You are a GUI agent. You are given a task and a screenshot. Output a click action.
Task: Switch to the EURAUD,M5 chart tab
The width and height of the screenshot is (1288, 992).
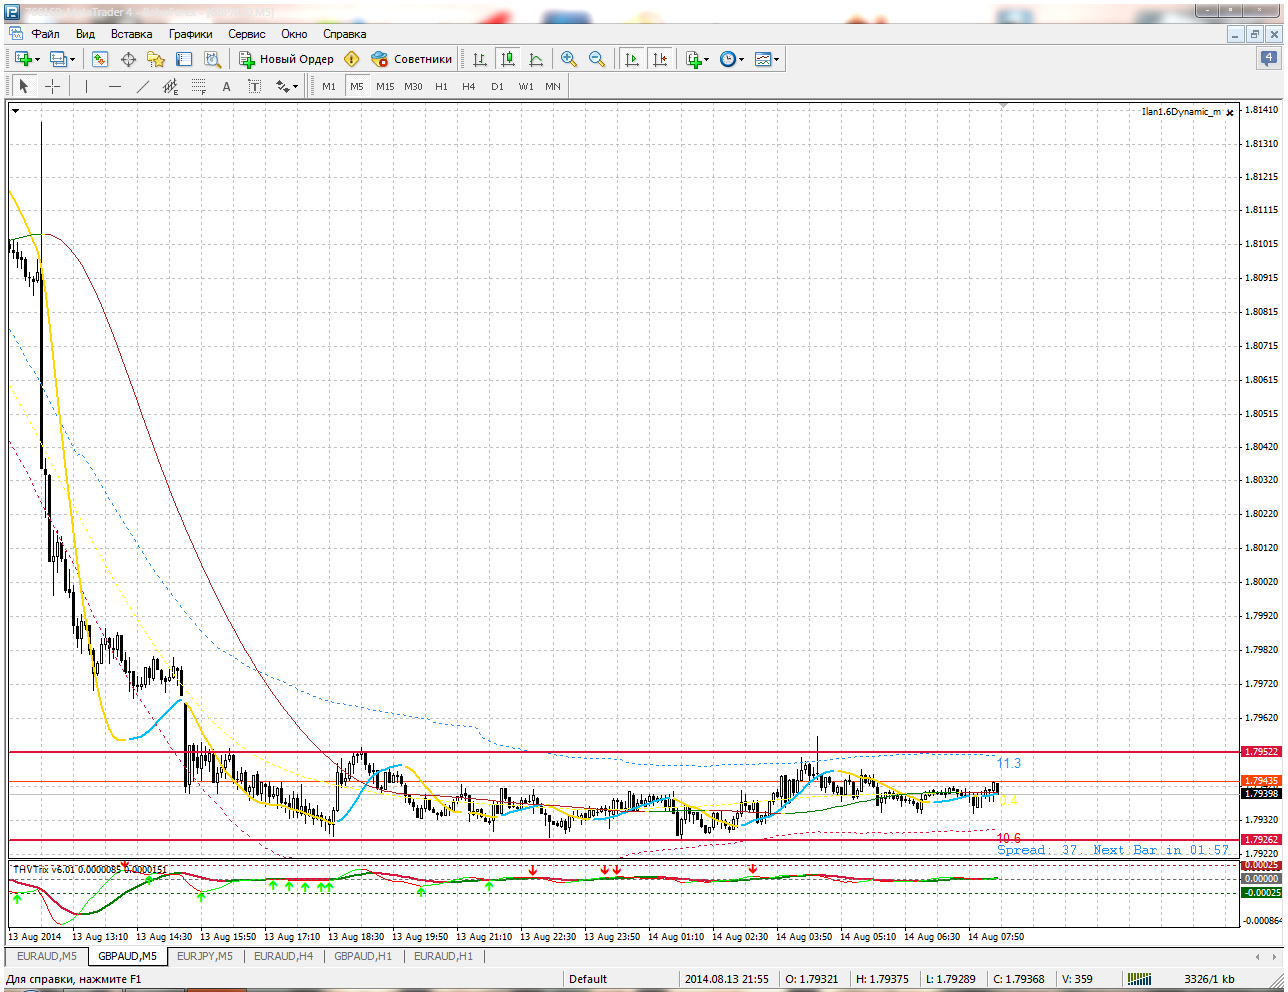(x=46, y=957)
